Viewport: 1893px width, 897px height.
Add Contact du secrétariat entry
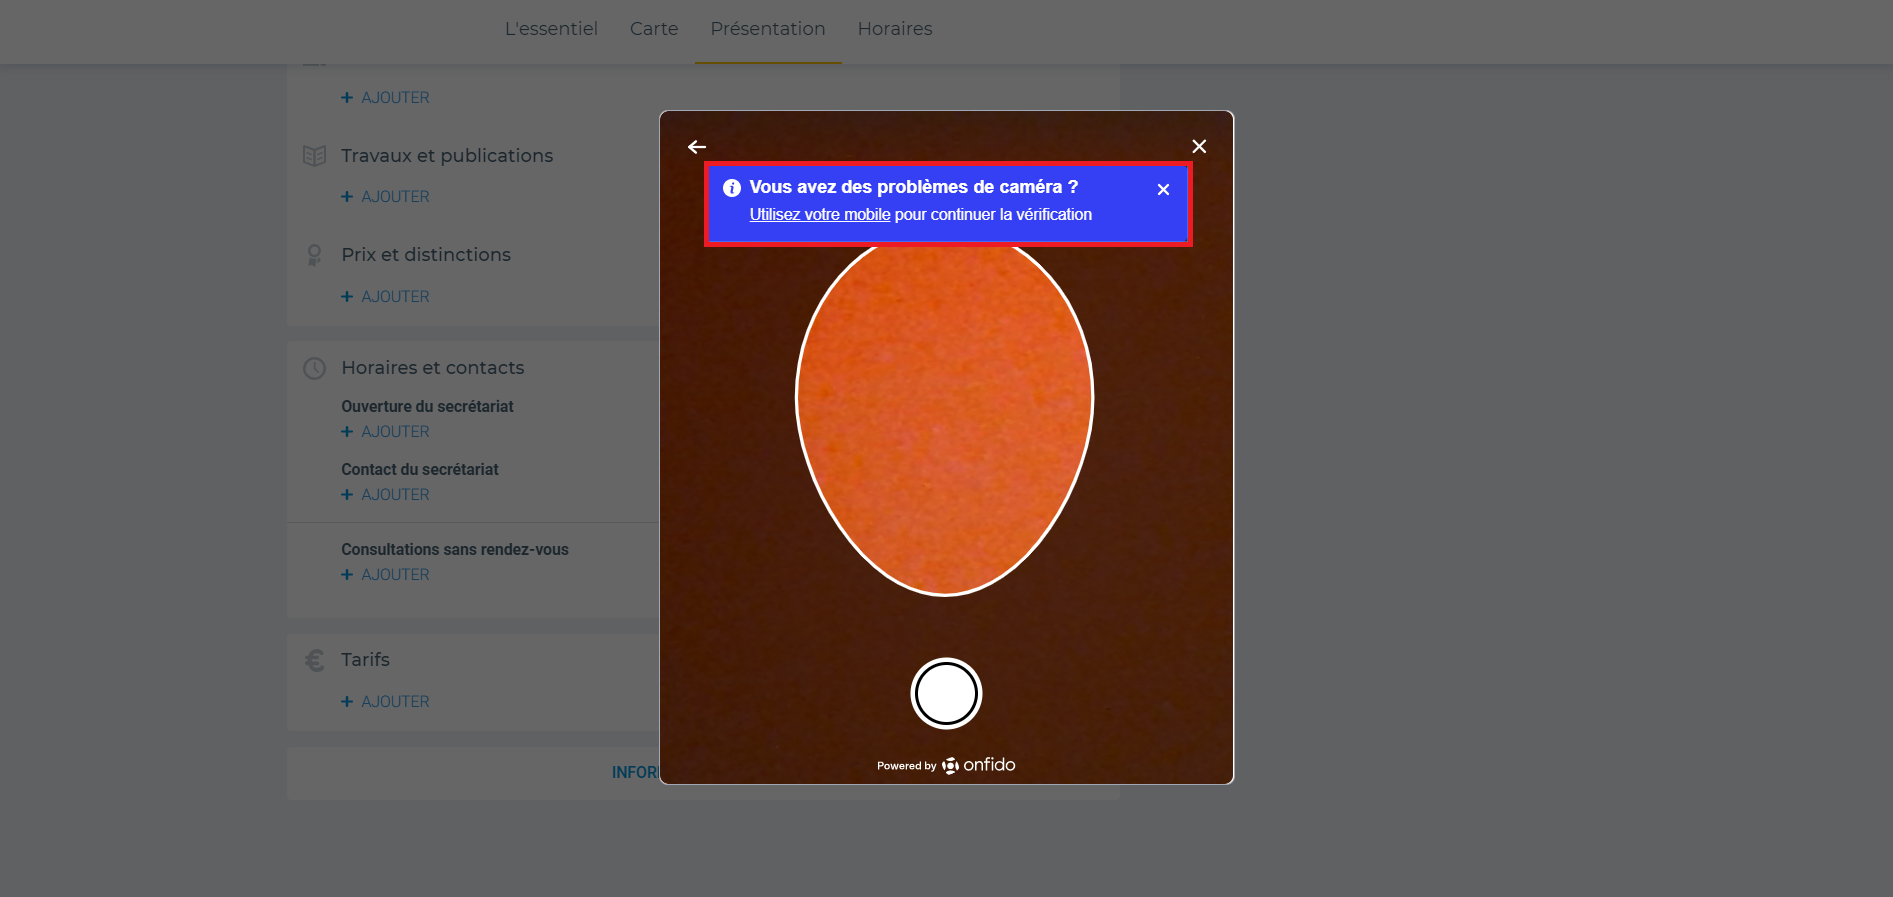385,495
